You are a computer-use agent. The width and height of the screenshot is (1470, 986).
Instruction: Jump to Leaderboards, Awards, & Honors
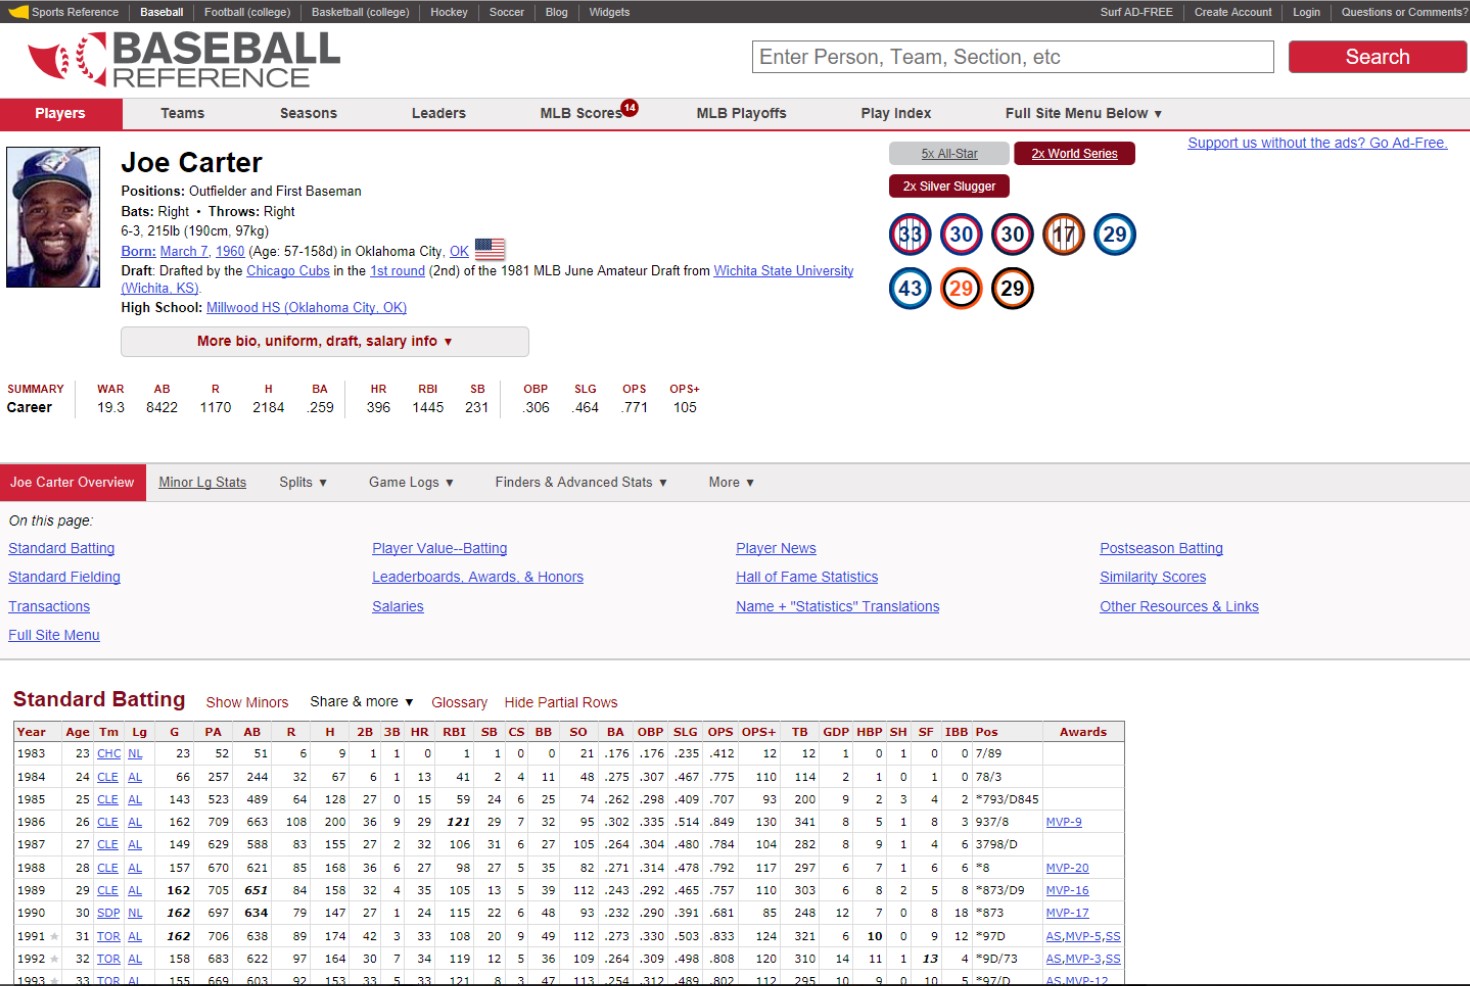pos(477,577)
